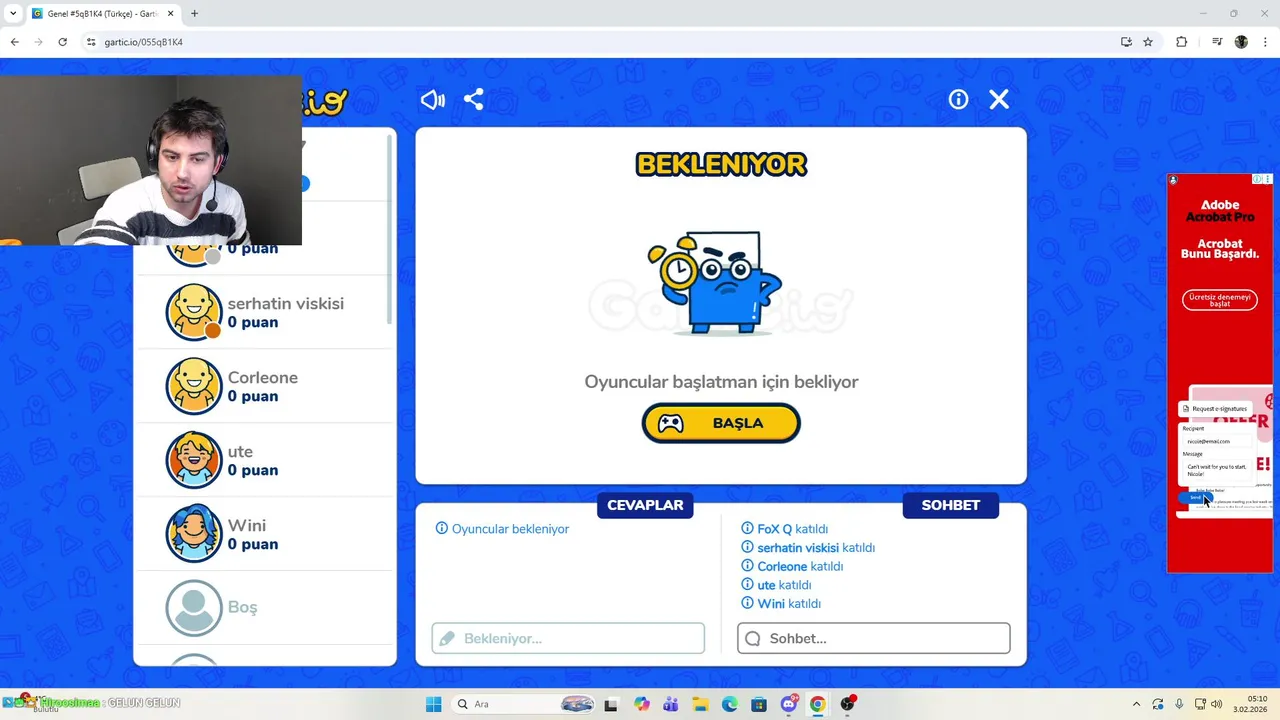Click player name Corleone in list
This screenshot has width=1280, height=720.
click(x=263, y=377)
